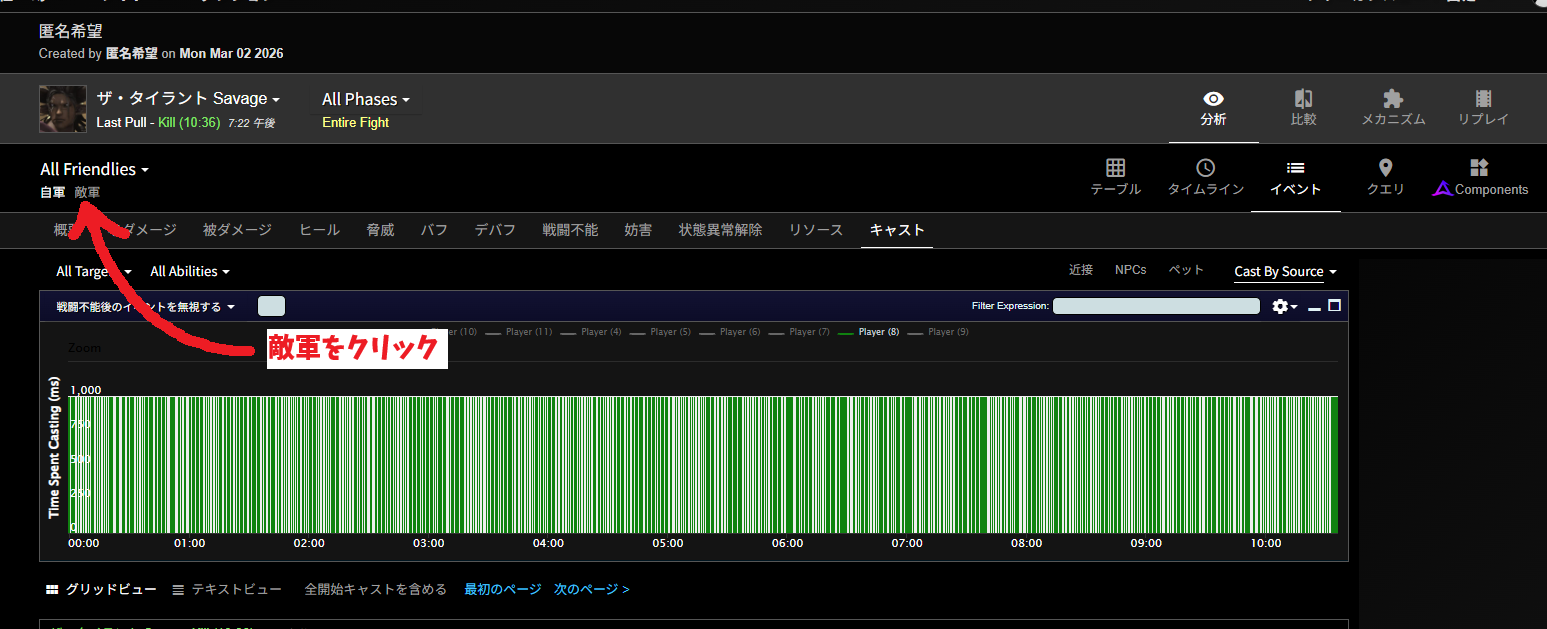Switch to テキストビュー display mode
The image size is (1547, 629).
coord(227,590)
